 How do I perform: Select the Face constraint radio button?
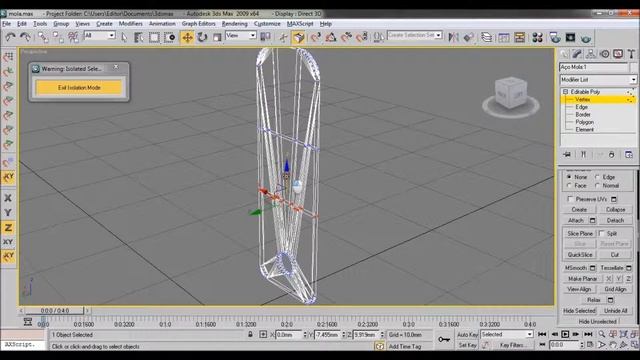click(569, 185)
